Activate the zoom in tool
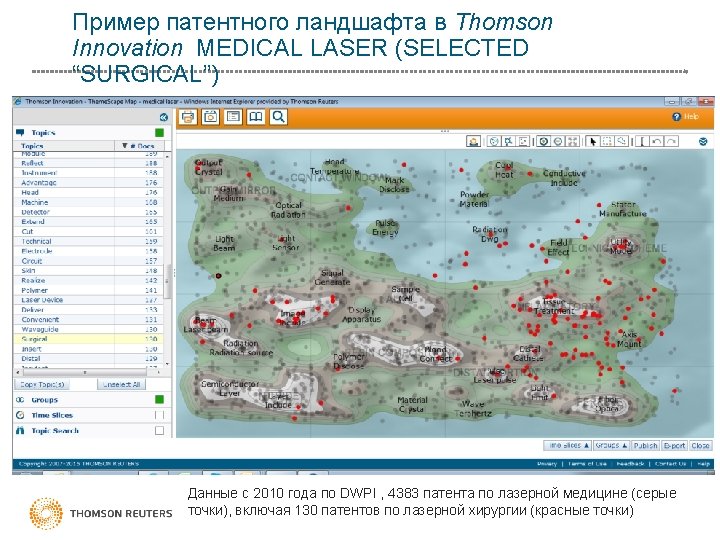Viewport: 720px width, 540px height. pos(544,141)
